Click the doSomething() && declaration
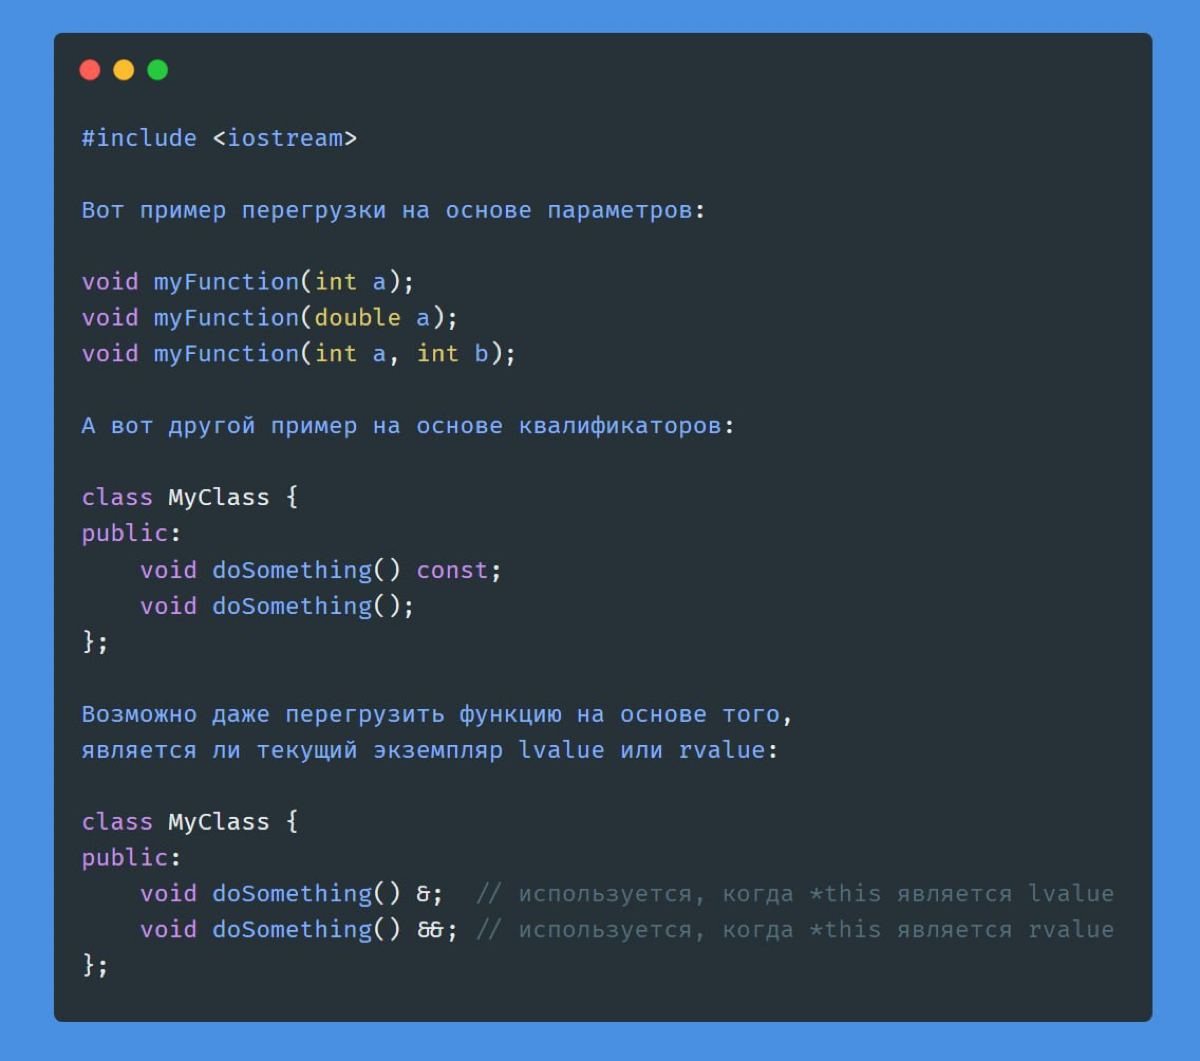 pos(298,930)
